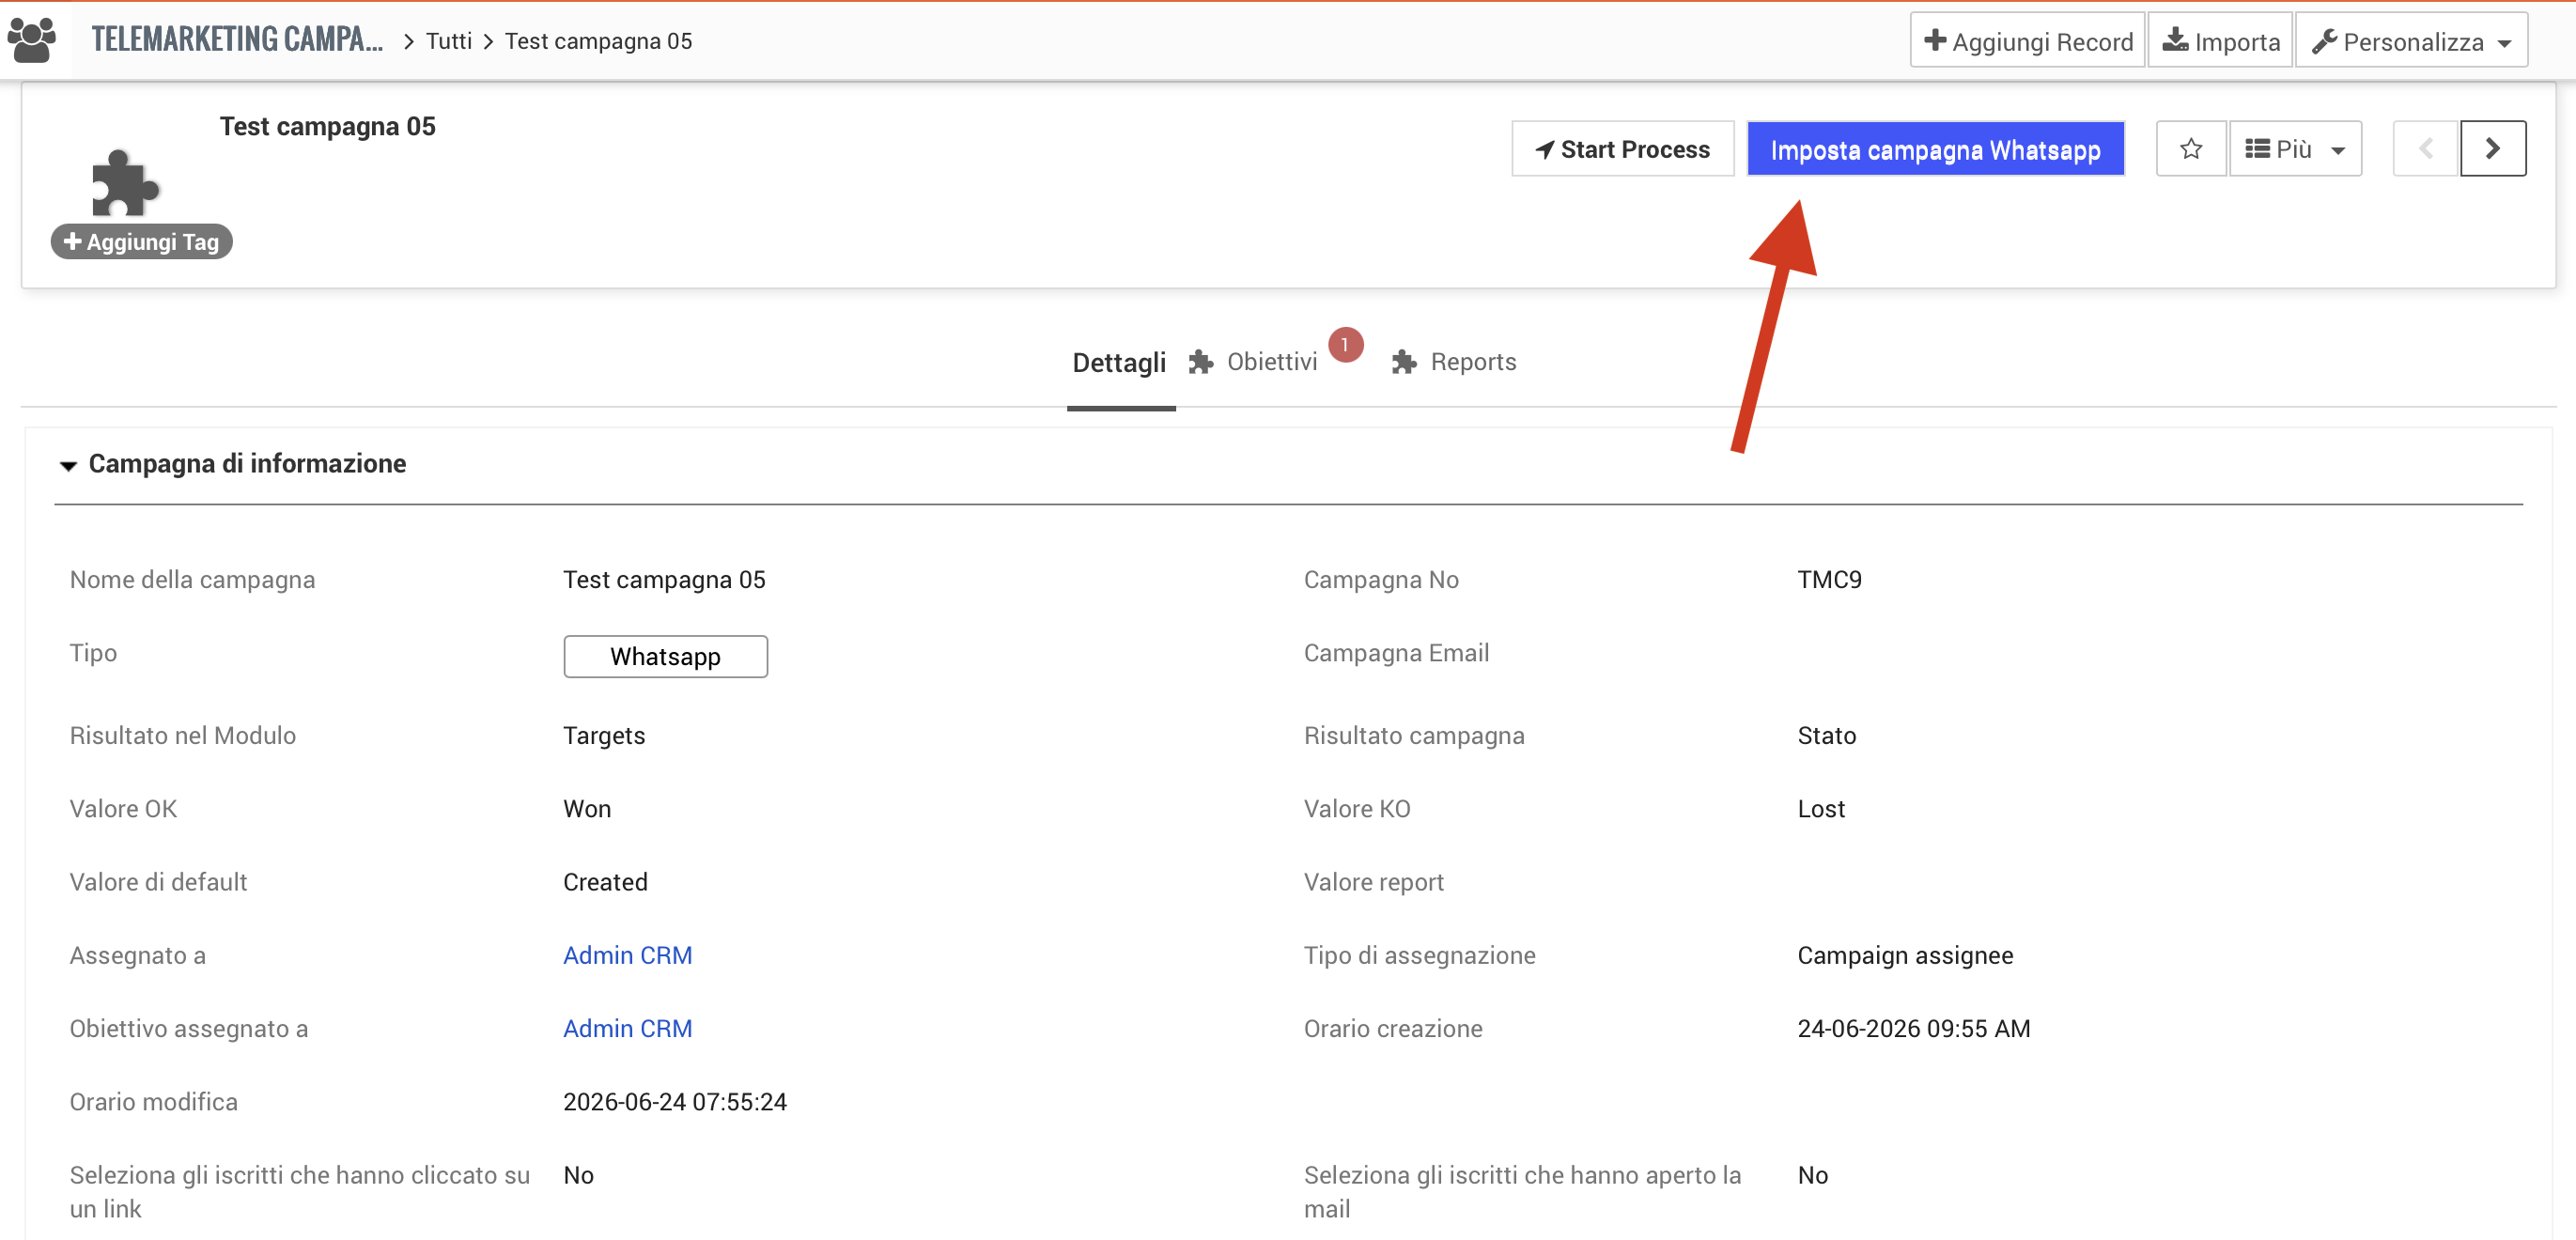Click the Reports tab puzzle icon
This screenshot has height=1240, width=2576.
pos(1404,362)
